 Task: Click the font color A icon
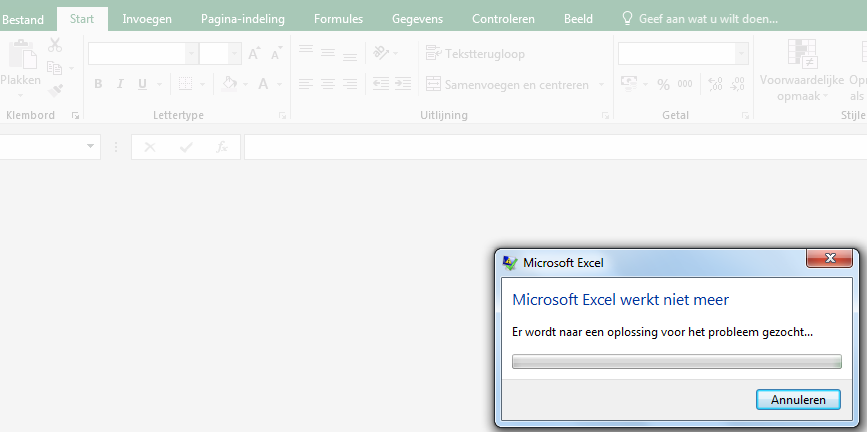(263, 84)
